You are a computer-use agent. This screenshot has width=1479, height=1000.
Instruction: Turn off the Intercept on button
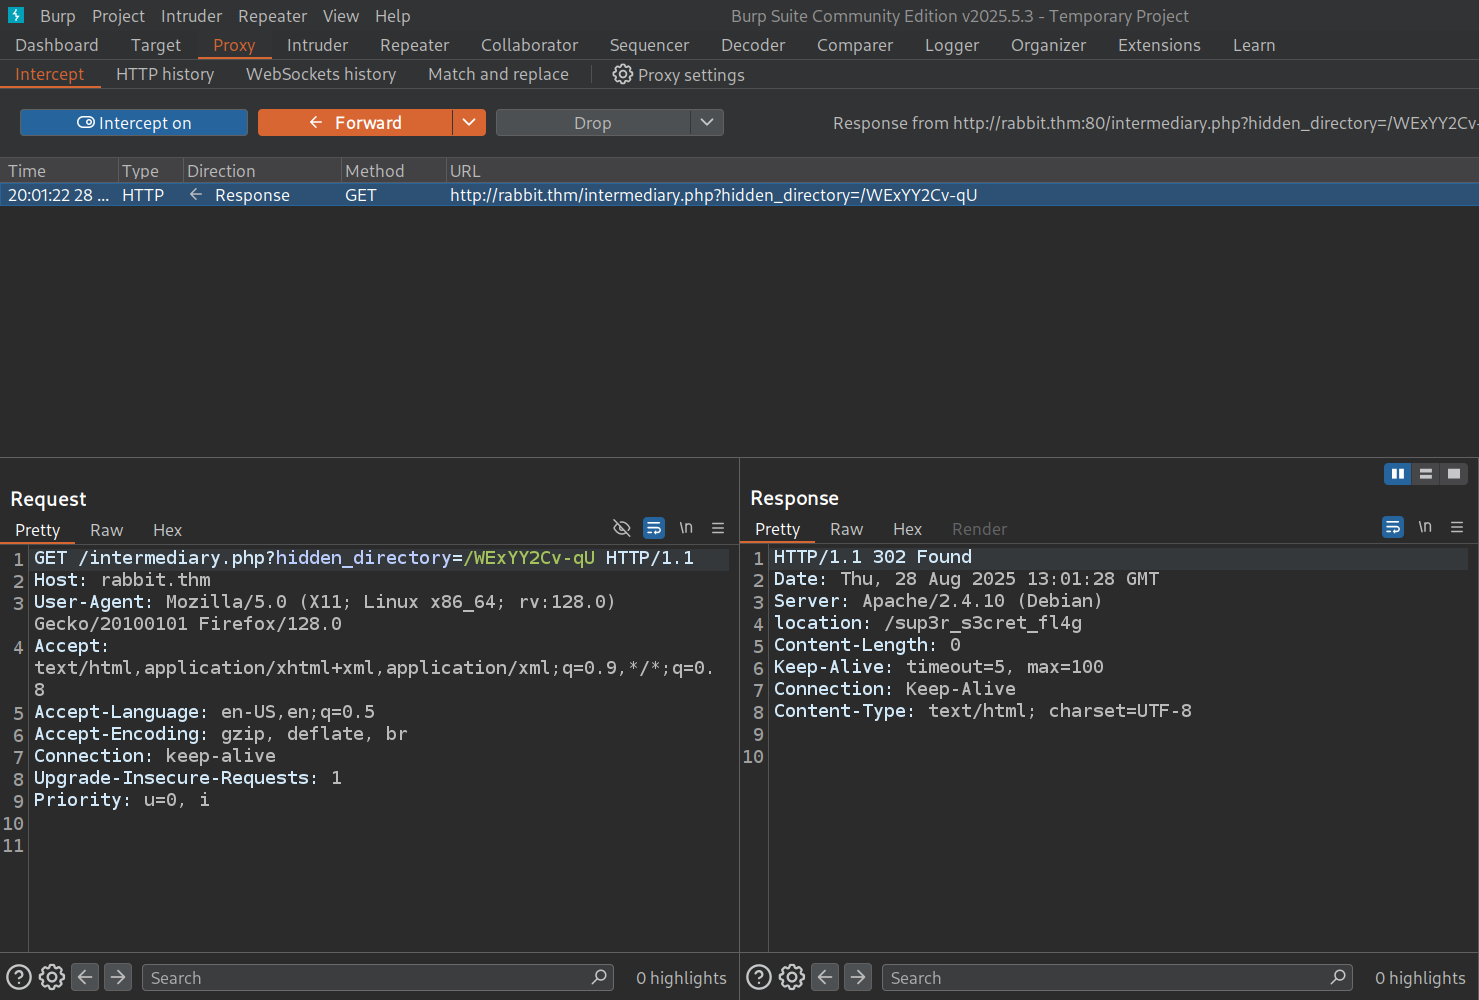[x=134, y=122]
